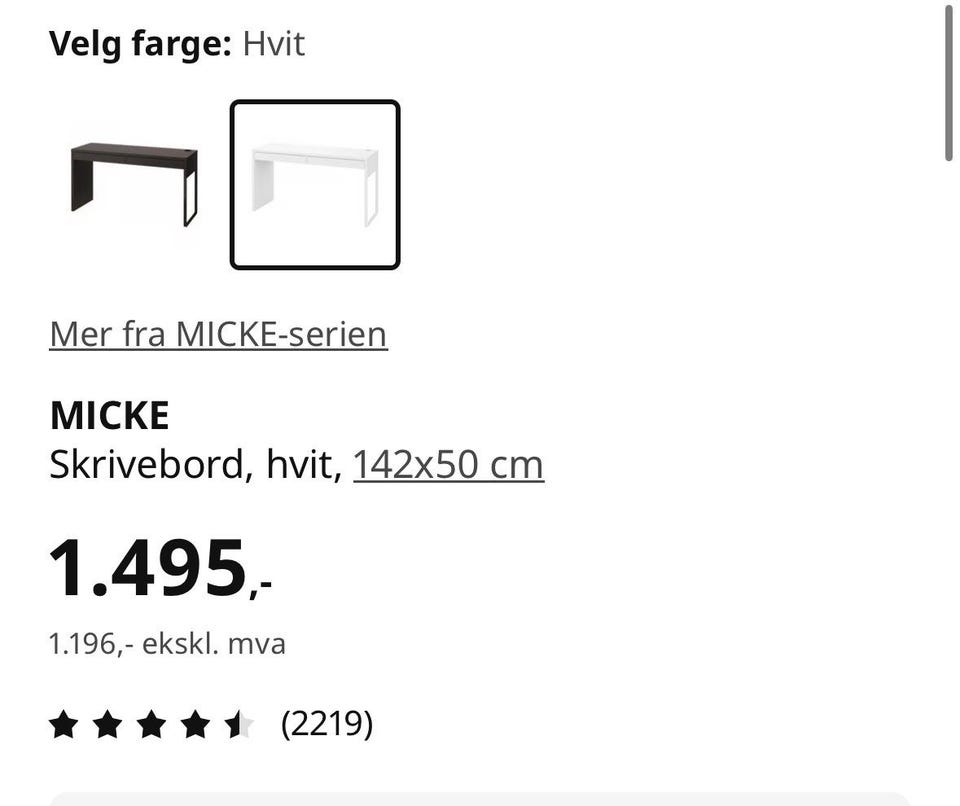The height and width of the screenshot is (806, 960).
Task: Select the black-brown MICKE desk color
Action: [x=134, y=184]
